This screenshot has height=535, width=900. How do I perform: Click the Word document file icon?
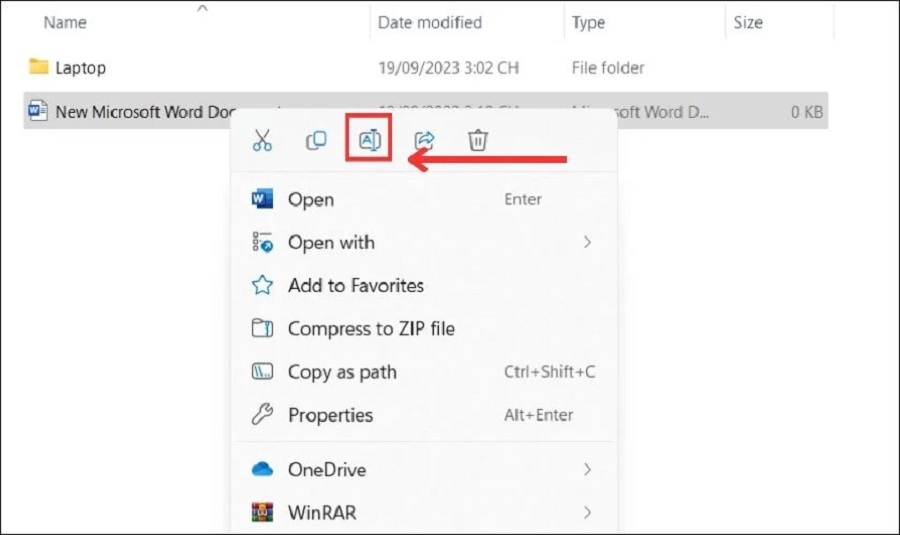(x=38, y=110)
